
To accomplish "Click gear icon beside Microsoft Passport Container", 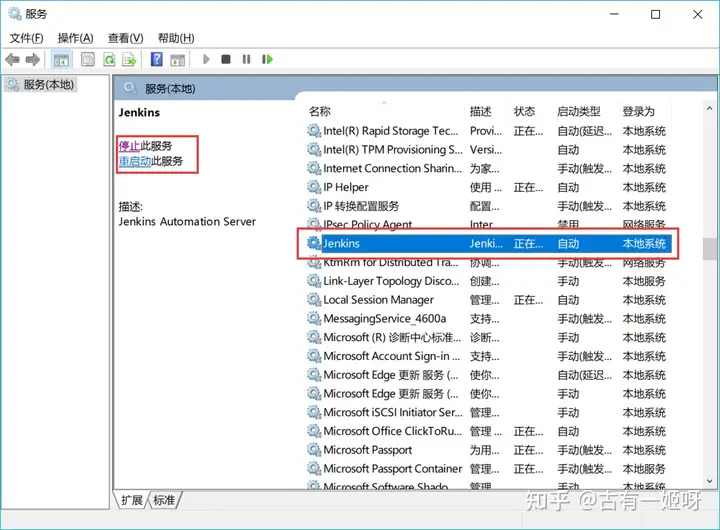I will 314,468.
